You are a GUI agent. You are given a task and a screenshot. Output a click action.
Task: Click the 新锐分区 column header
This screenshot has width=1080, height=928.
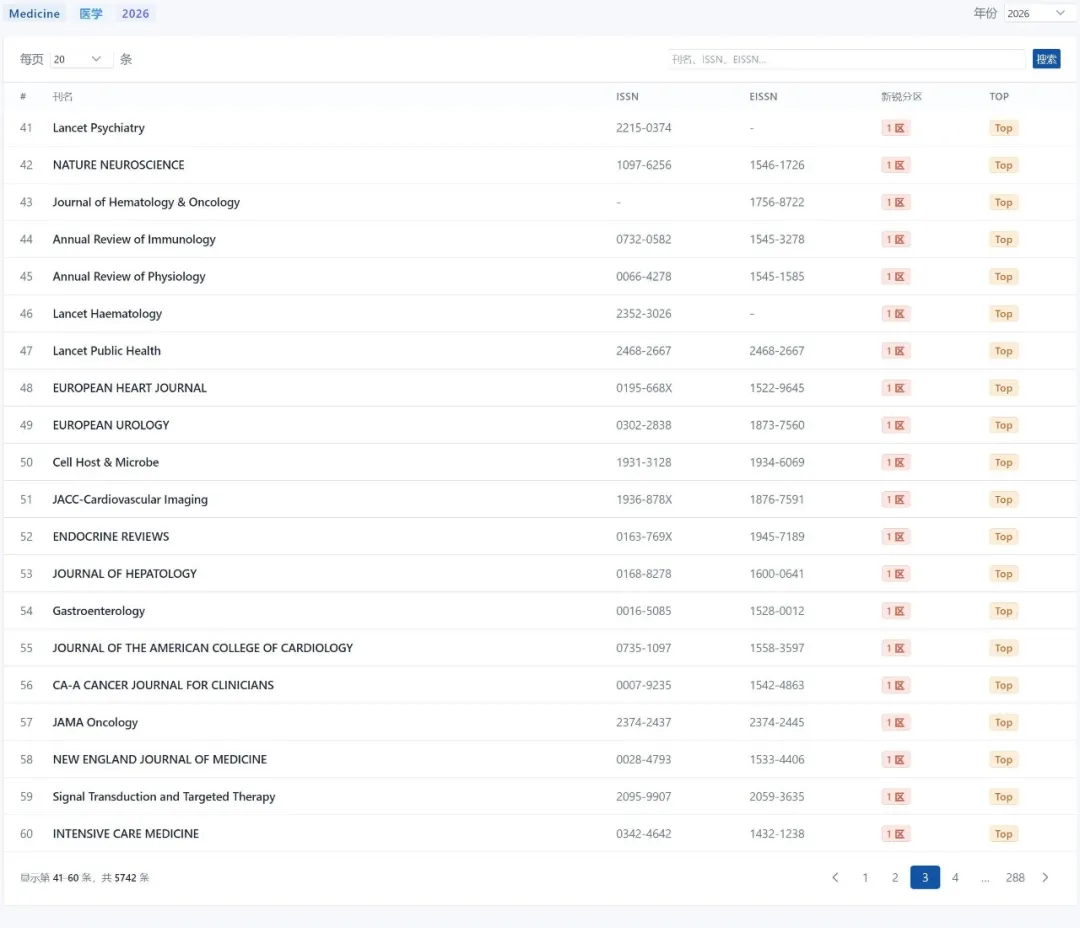click(900, 97)
